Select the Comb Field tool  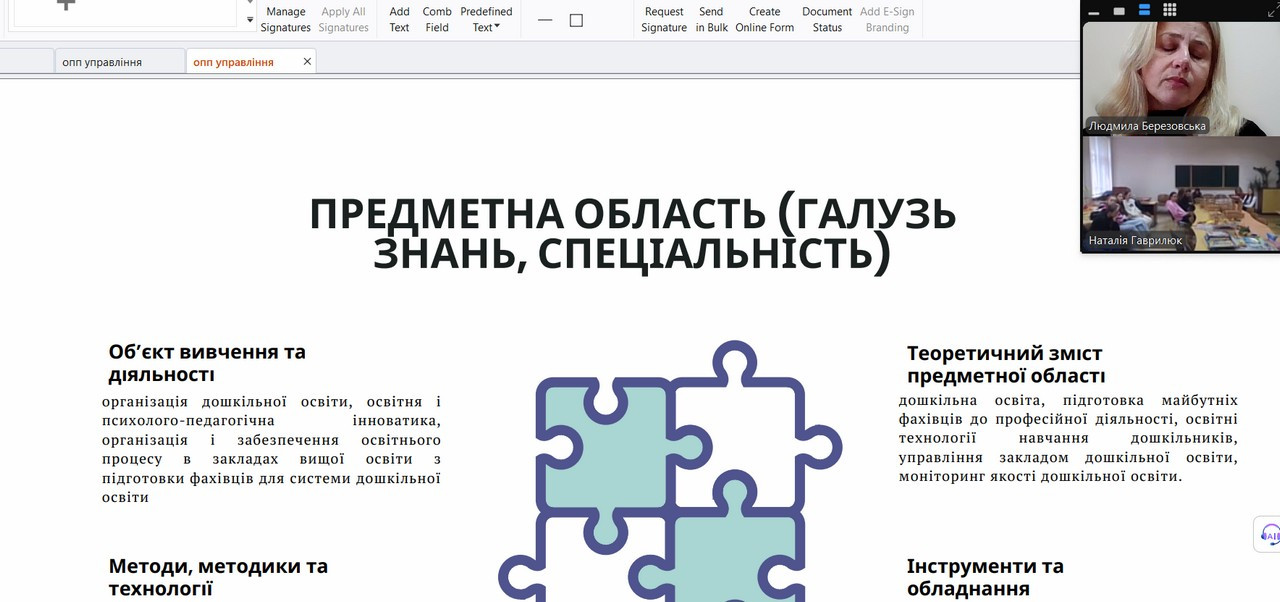[x=437, y=19]
